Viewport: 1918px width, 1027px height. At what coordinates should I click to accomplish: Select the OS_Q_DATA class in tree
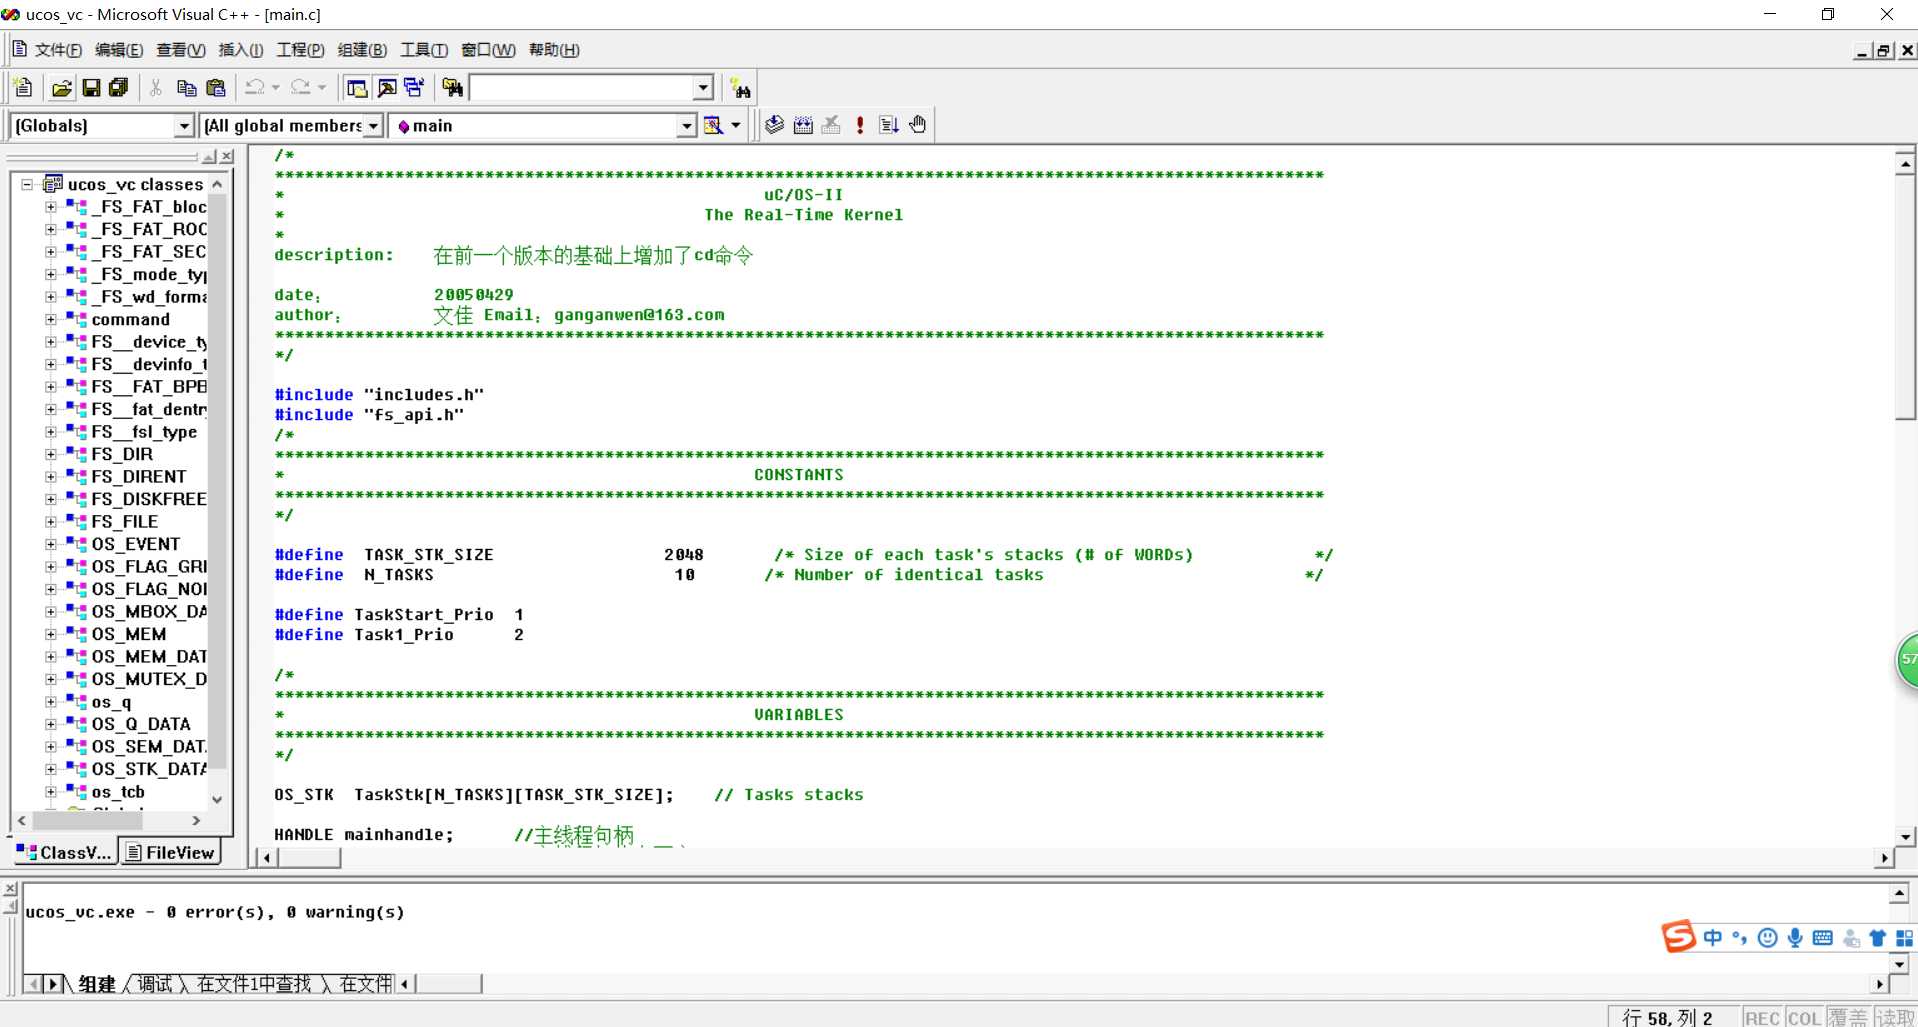pos(140,724)
